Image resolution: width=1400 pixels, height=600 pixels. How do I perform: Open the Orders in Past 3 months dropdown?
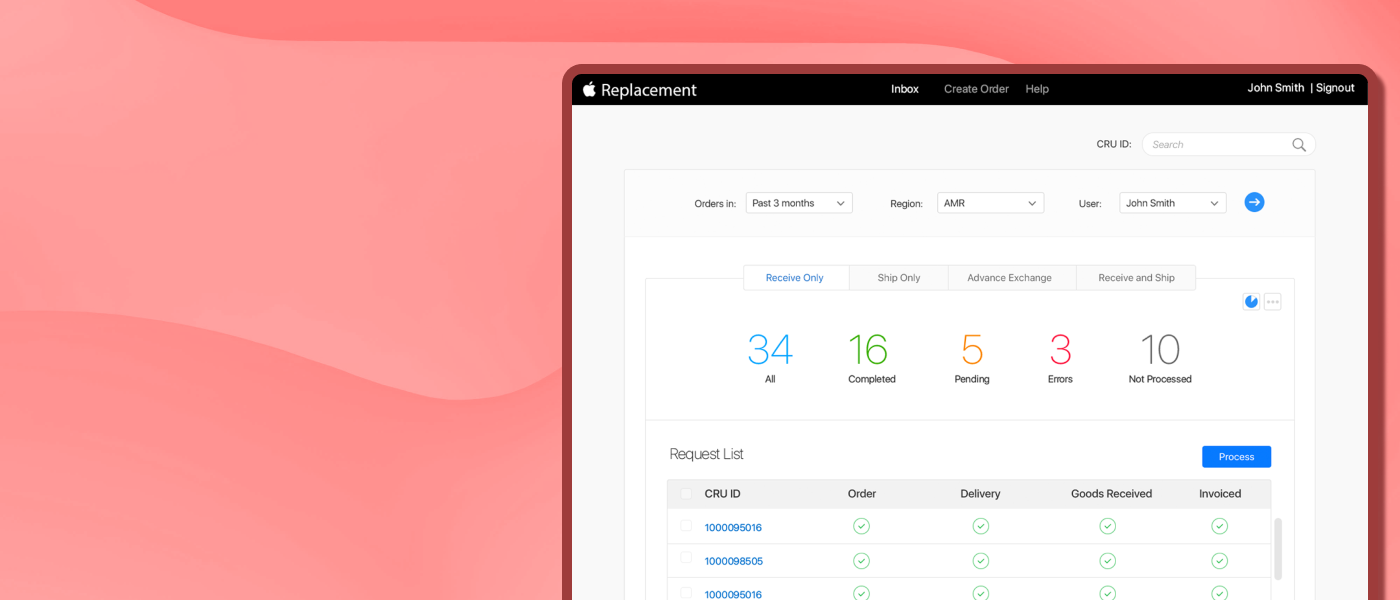click(799, 203)
